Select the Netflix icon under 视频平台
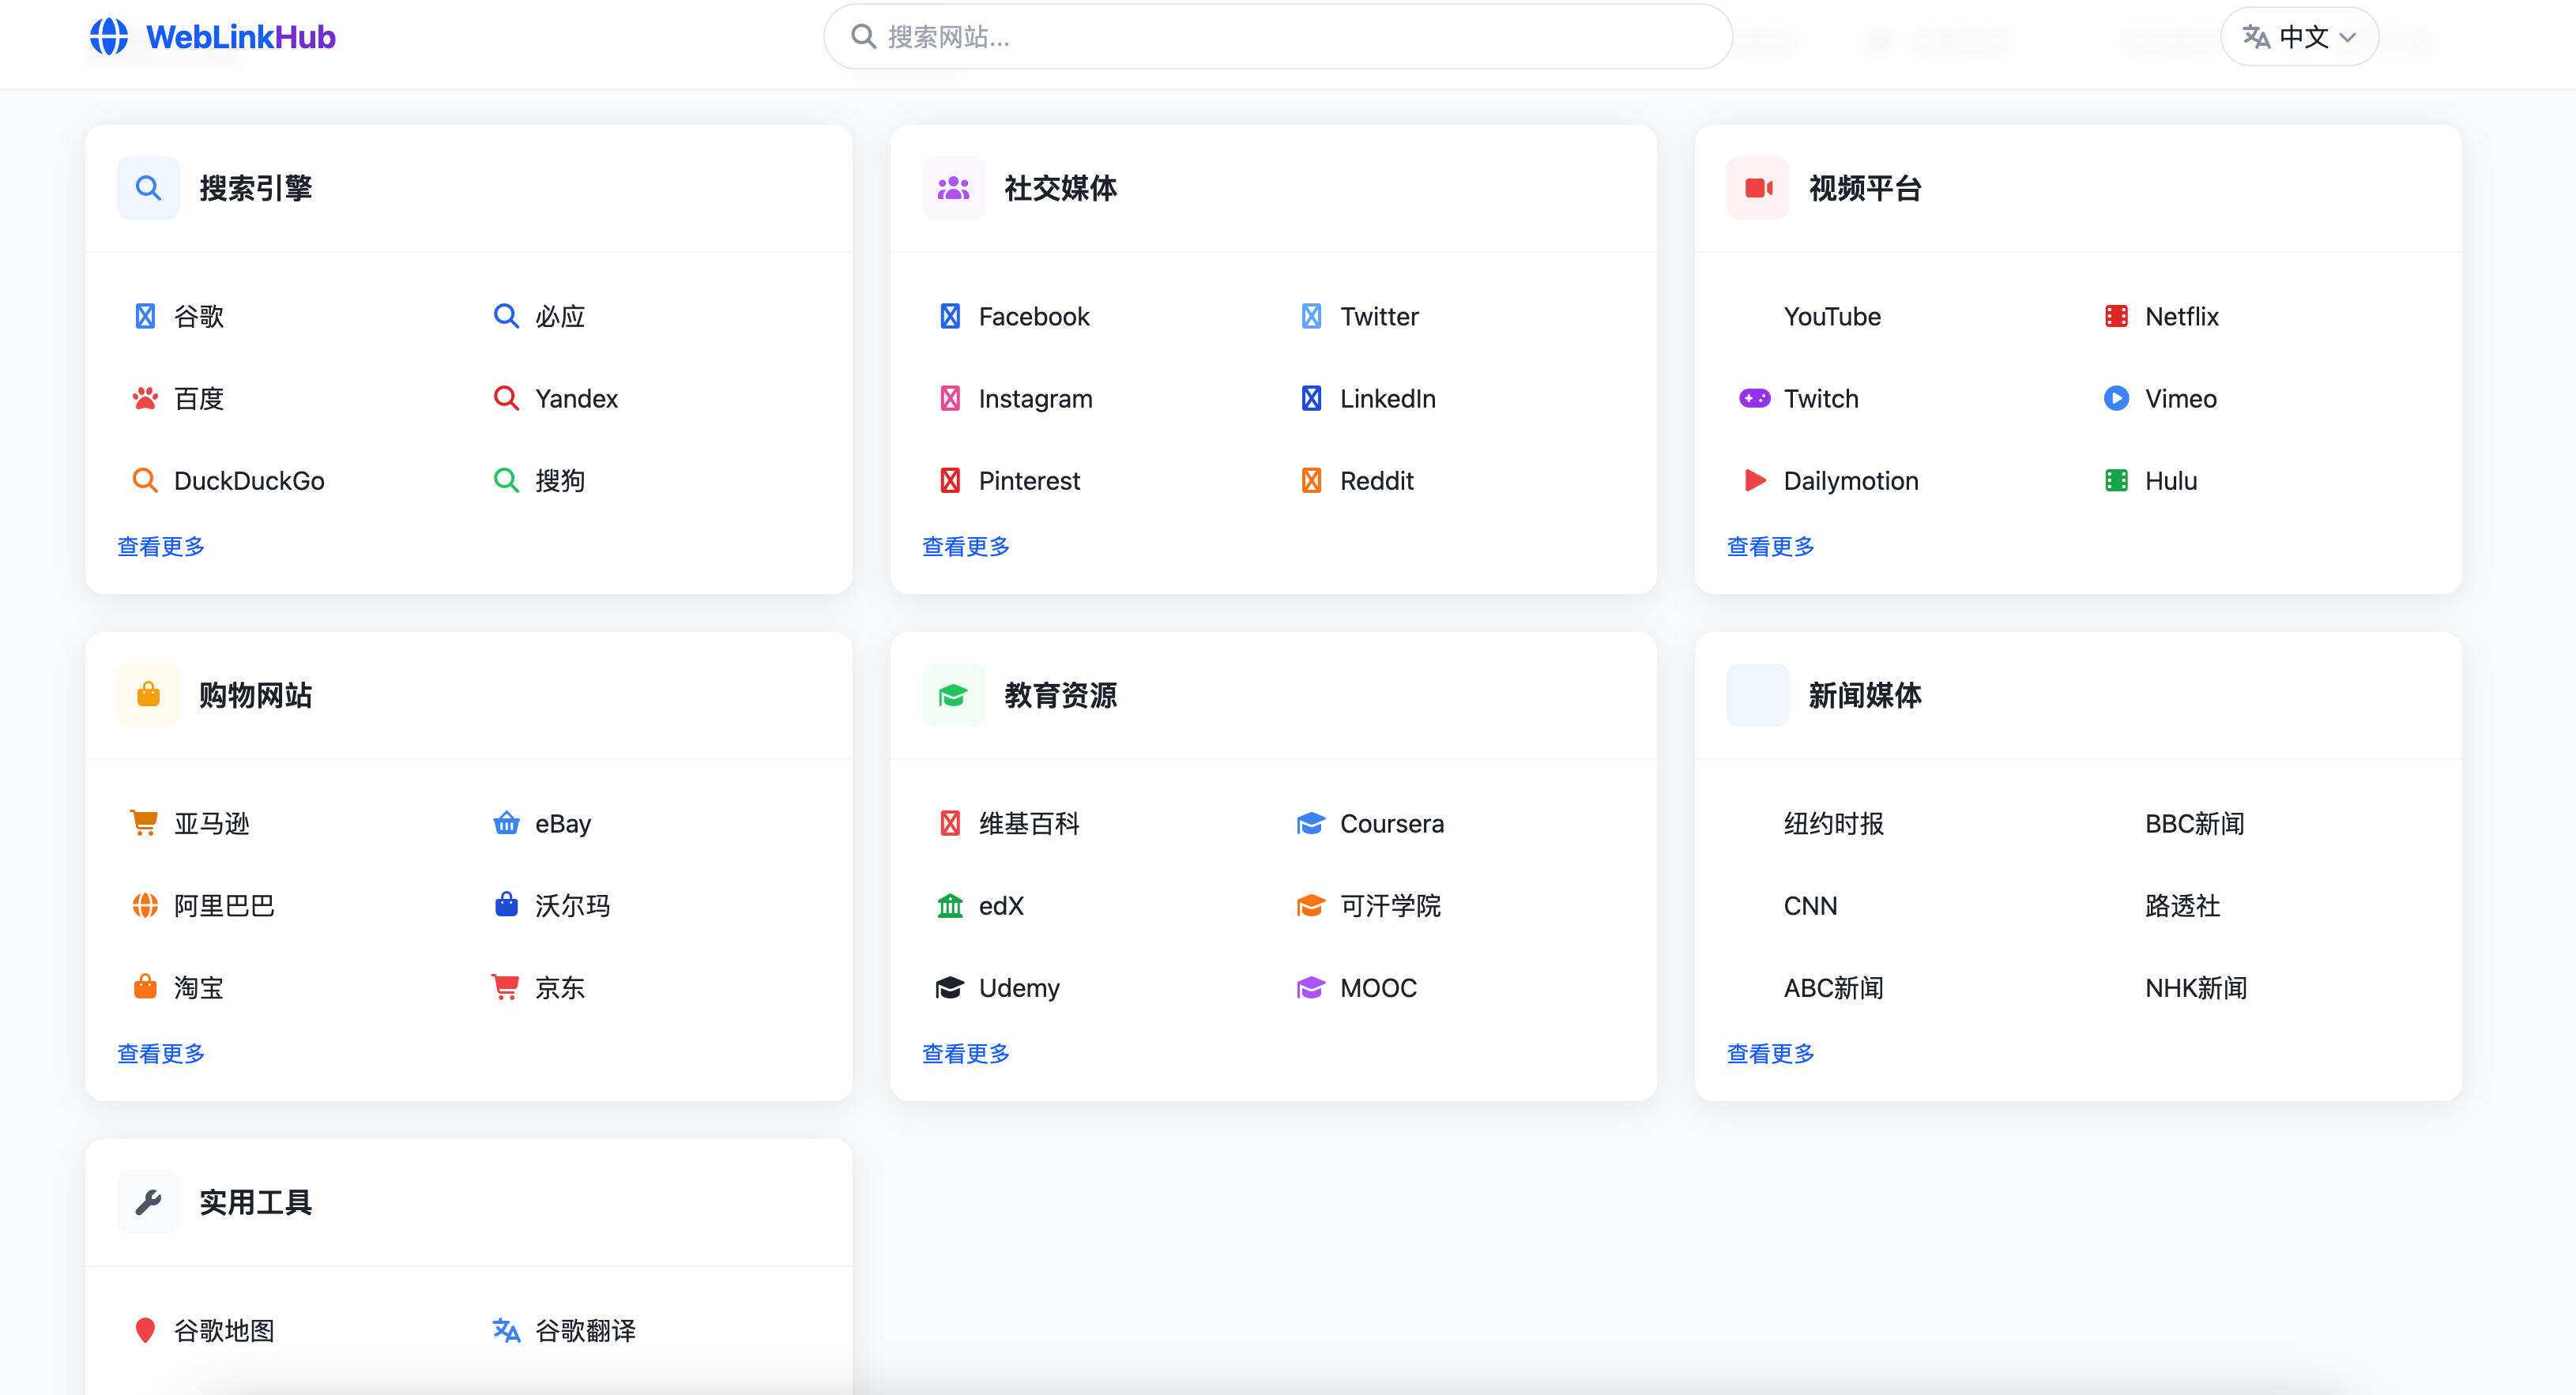 [x=2115, y=316]
